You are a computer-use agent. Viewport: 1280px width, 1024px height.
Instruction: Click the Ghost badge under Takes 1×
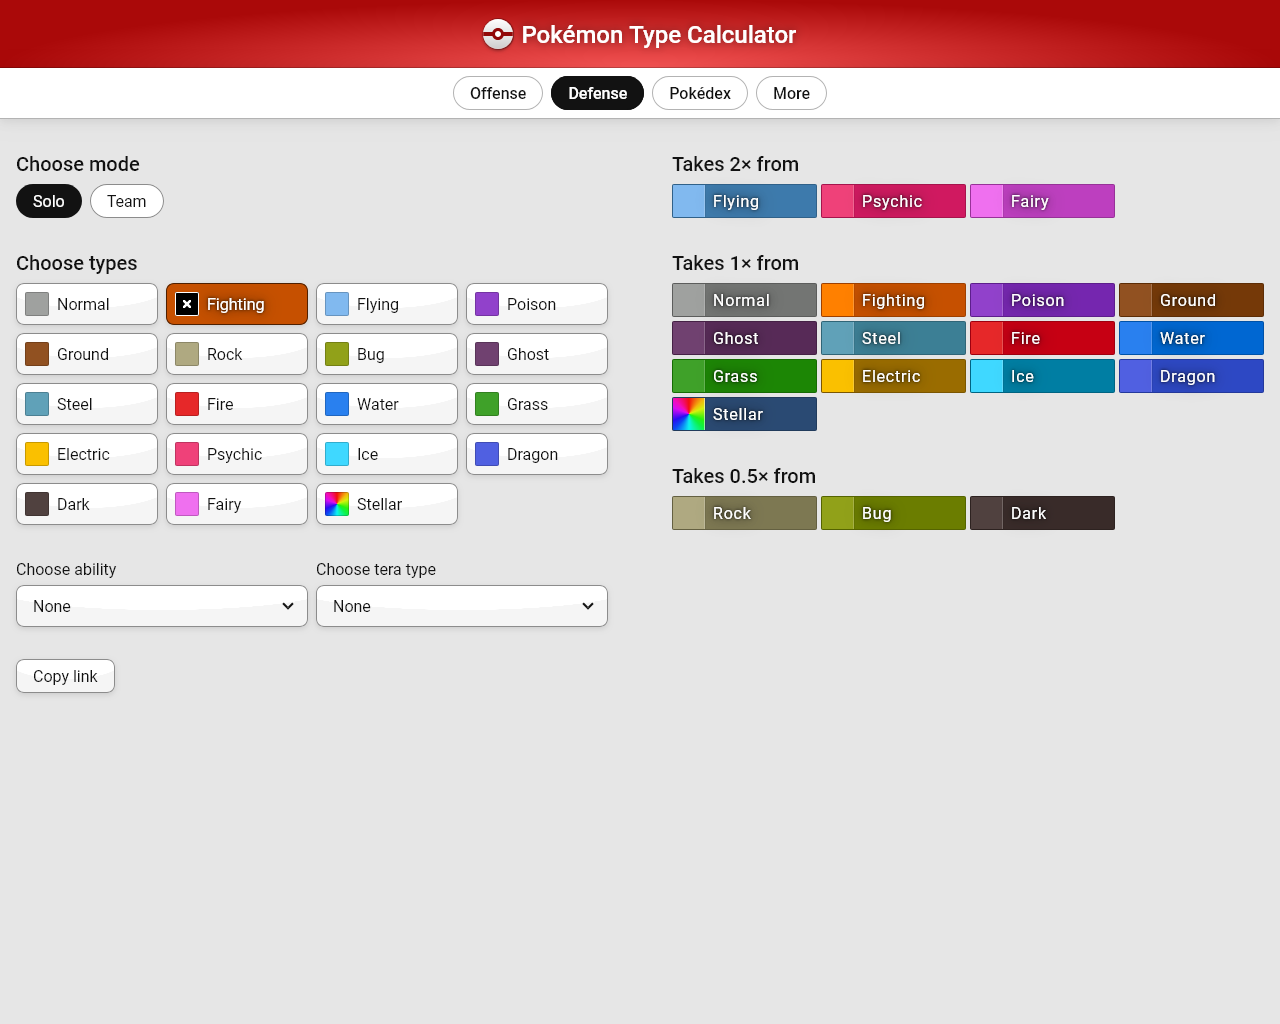click(744, 338)
